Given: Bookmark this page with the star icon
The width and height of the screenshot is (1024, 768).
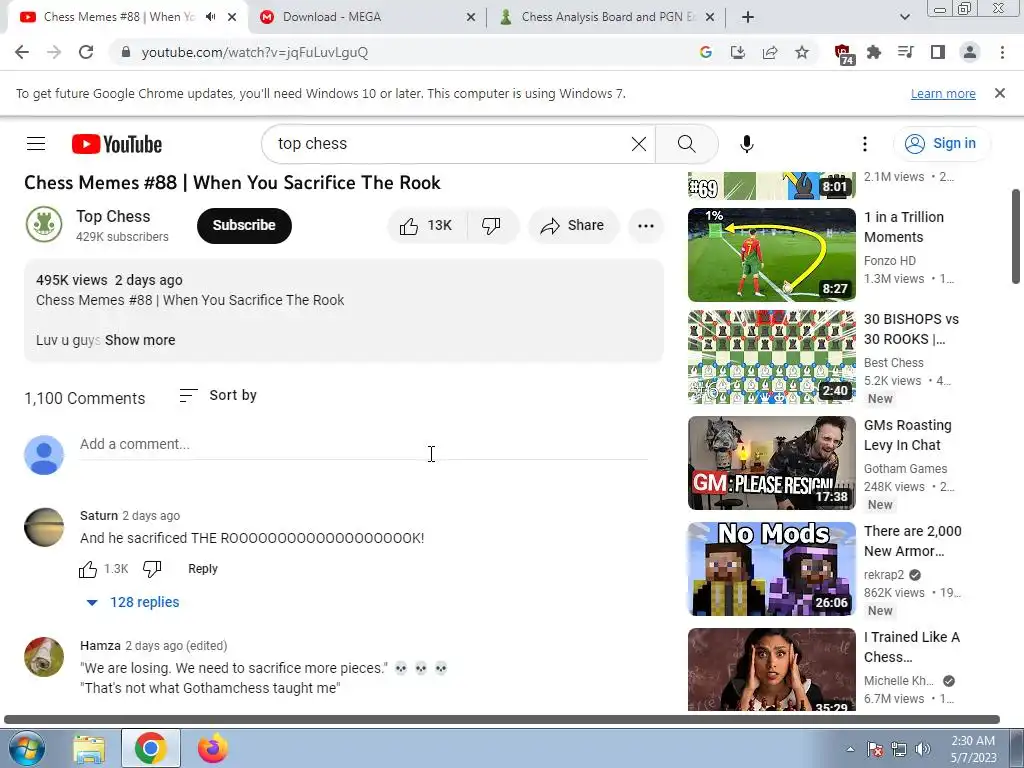Looking at the screenshot, I should tap(802, 52).
